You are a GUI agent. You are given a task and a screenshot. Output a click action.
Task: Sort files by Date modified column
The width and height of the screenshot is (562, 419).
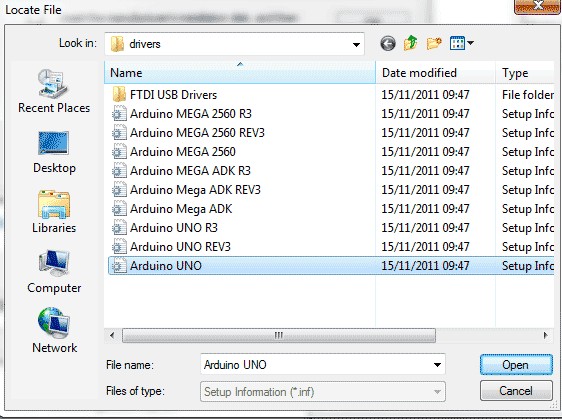(x=435, y=73)
